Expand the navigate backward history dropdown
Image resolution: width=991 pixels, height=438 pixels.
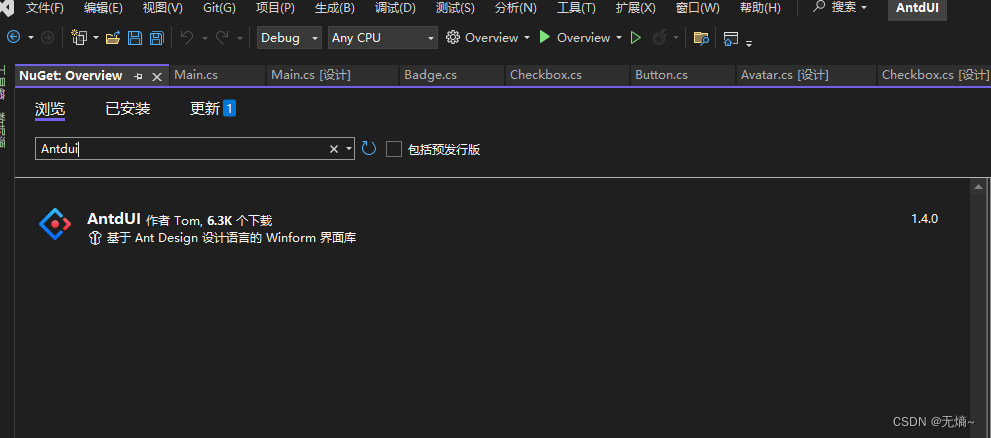coord(30,39)
